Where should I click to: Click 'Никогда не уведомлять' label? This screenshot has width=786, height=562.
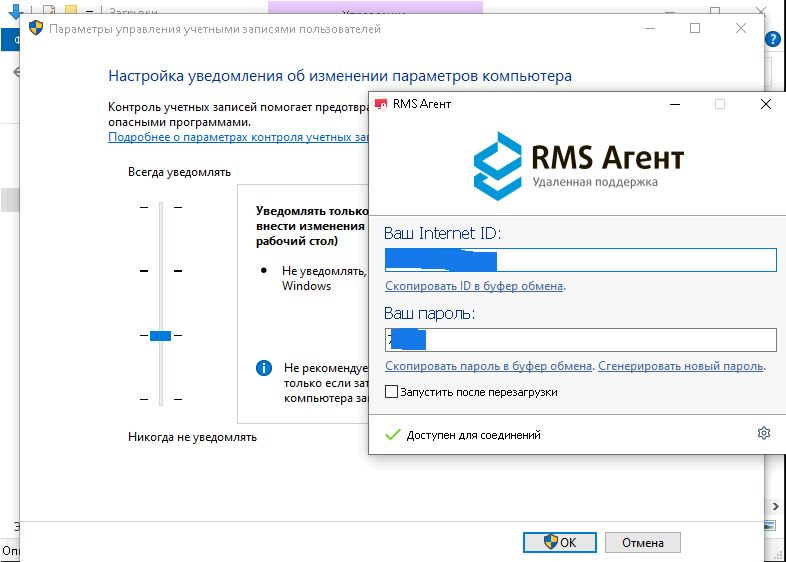click(x=192, y=437)
